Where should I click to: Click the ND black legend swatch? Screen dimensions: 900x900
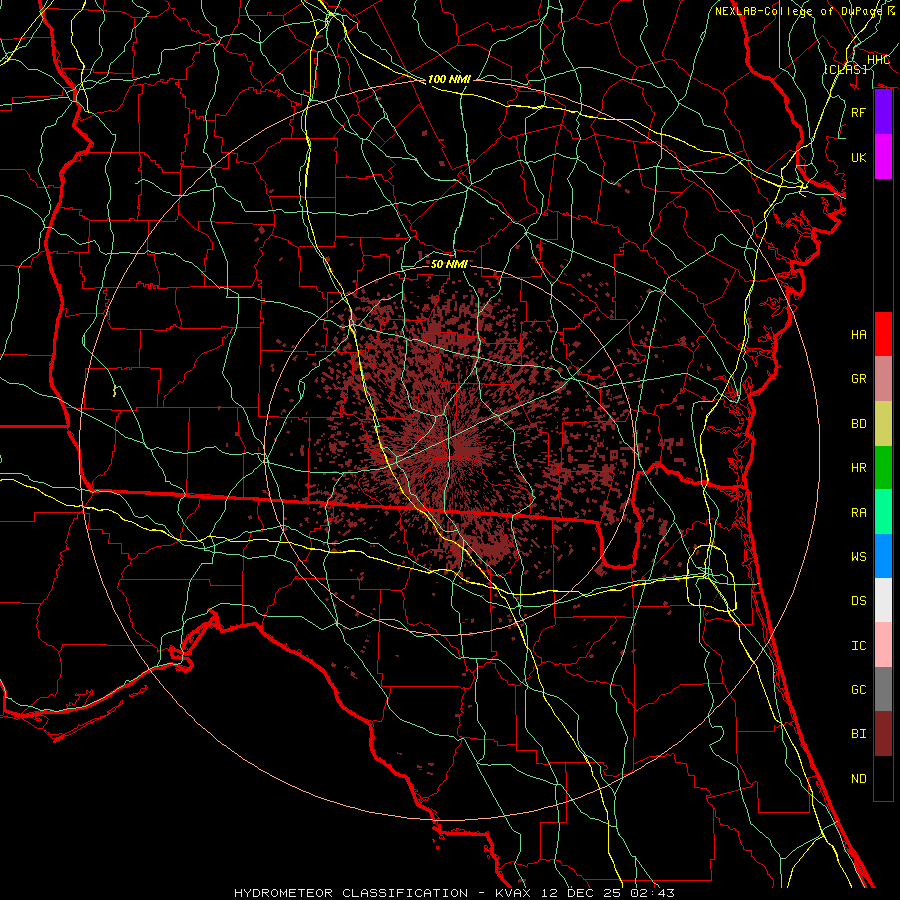pos(883,778)
